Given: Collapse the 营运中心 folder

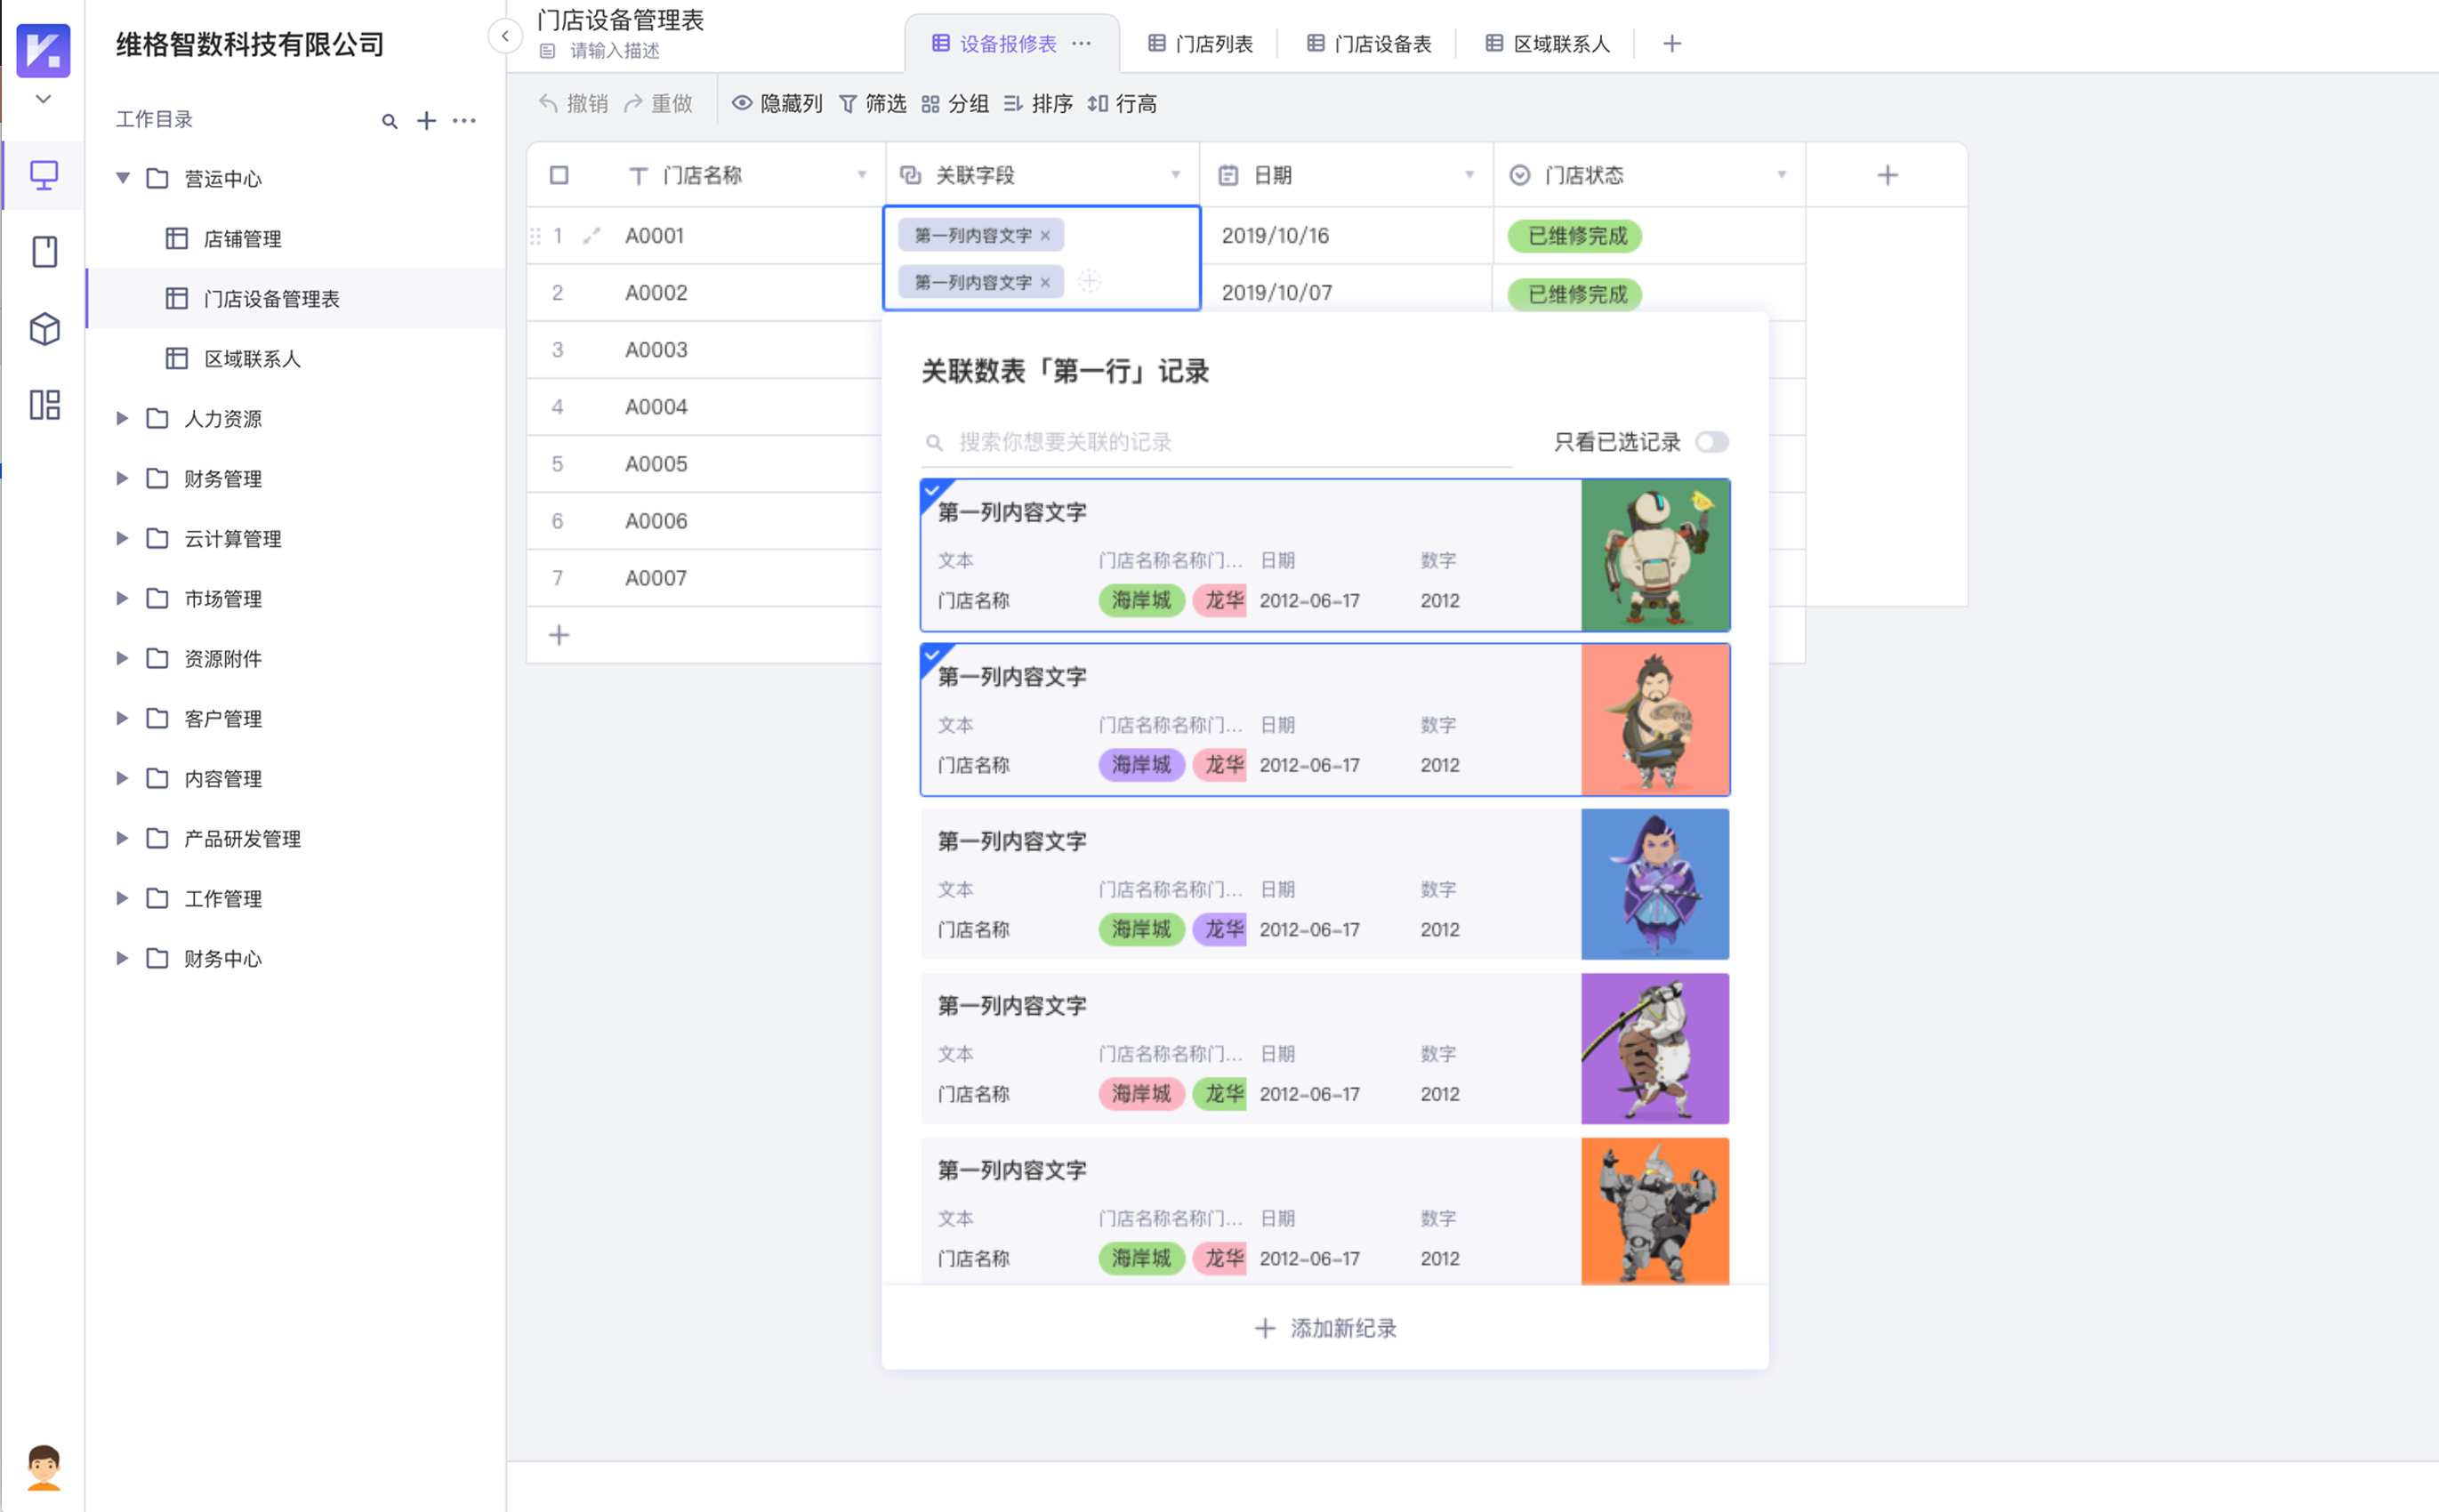Looking at the screenshot, I should tap(122, 178).
